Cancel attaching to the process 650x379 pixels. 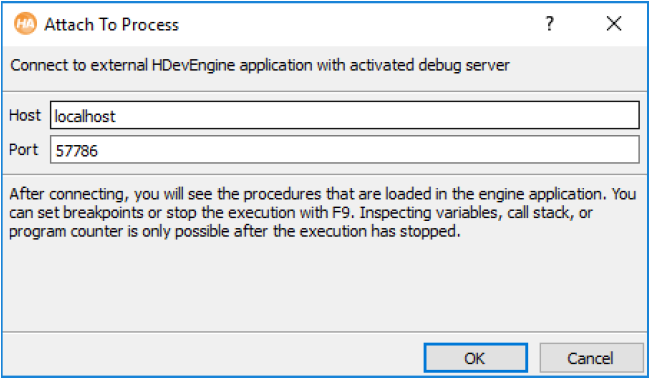tap(591, 358)
